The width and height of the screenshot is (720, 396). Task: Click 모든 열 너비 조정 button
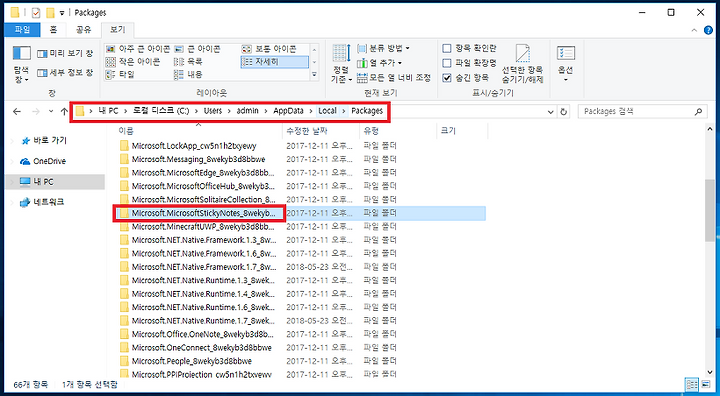(394, 78)
